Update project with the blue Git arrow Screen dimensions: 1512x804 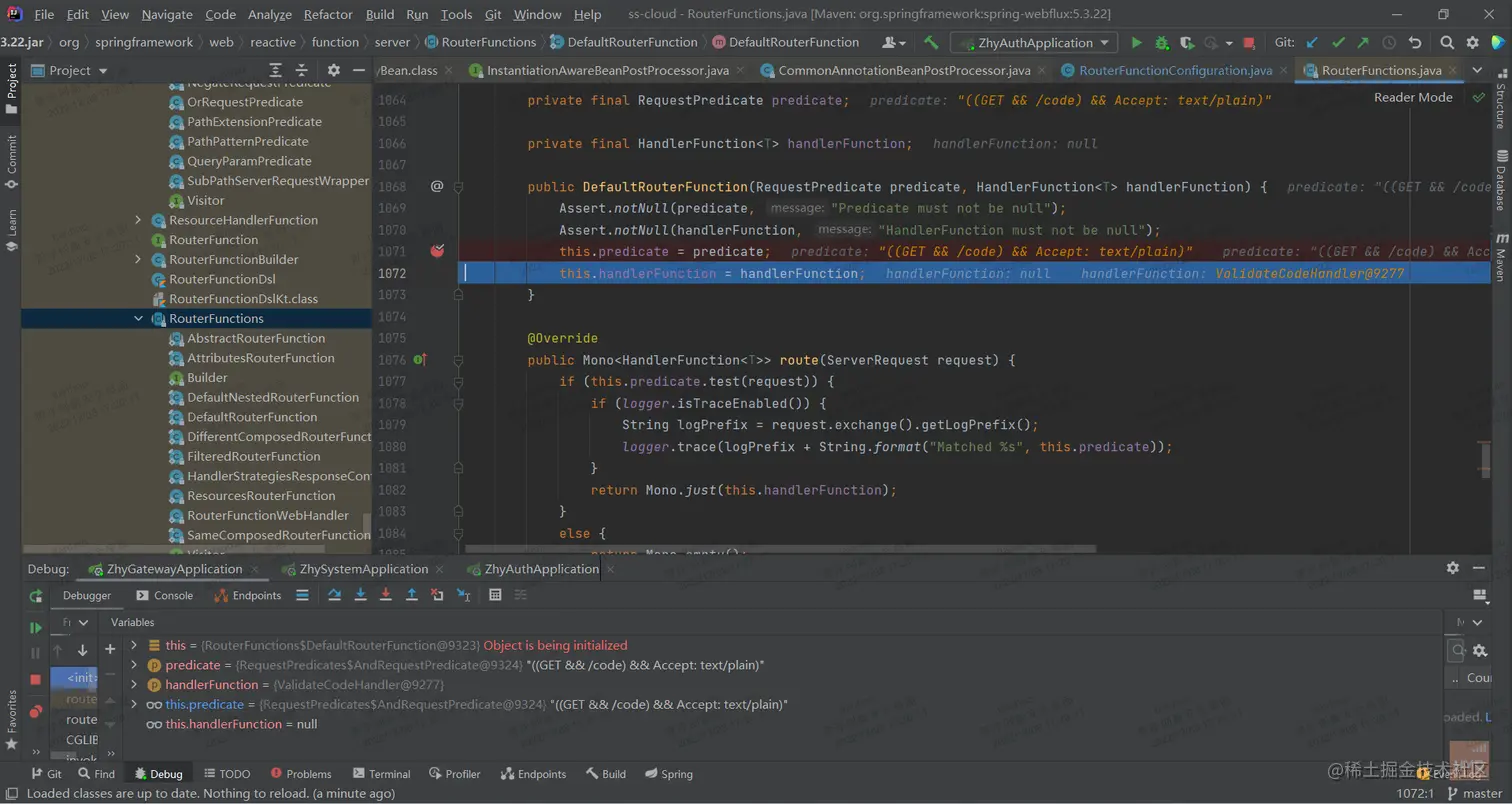click(1313, 43)
